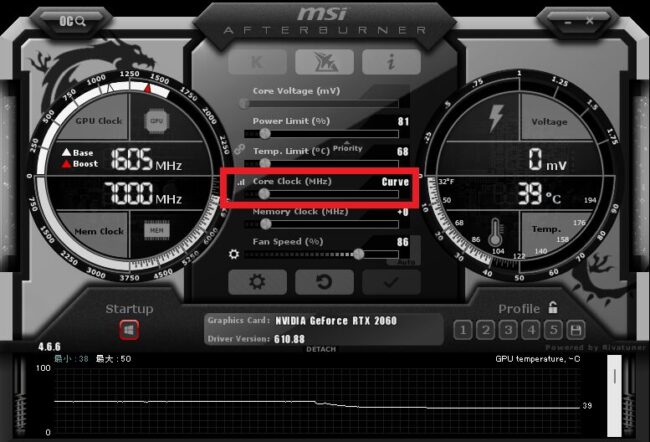Click the 7000 MHz memory clock readout
This screenshot has height=442, width=650.
(143, 193)
